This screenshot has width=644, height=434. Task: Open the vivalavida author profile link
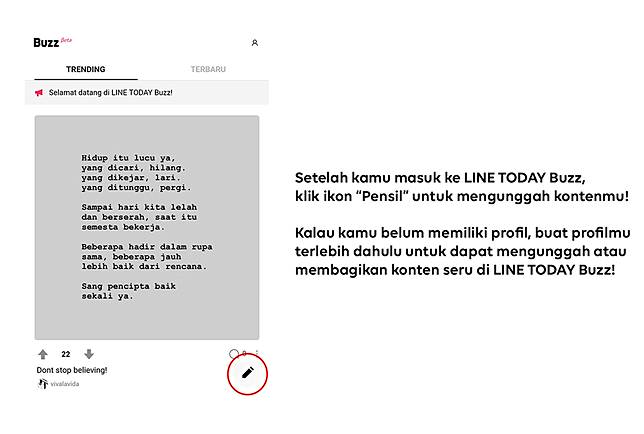[x=65, y=384]
